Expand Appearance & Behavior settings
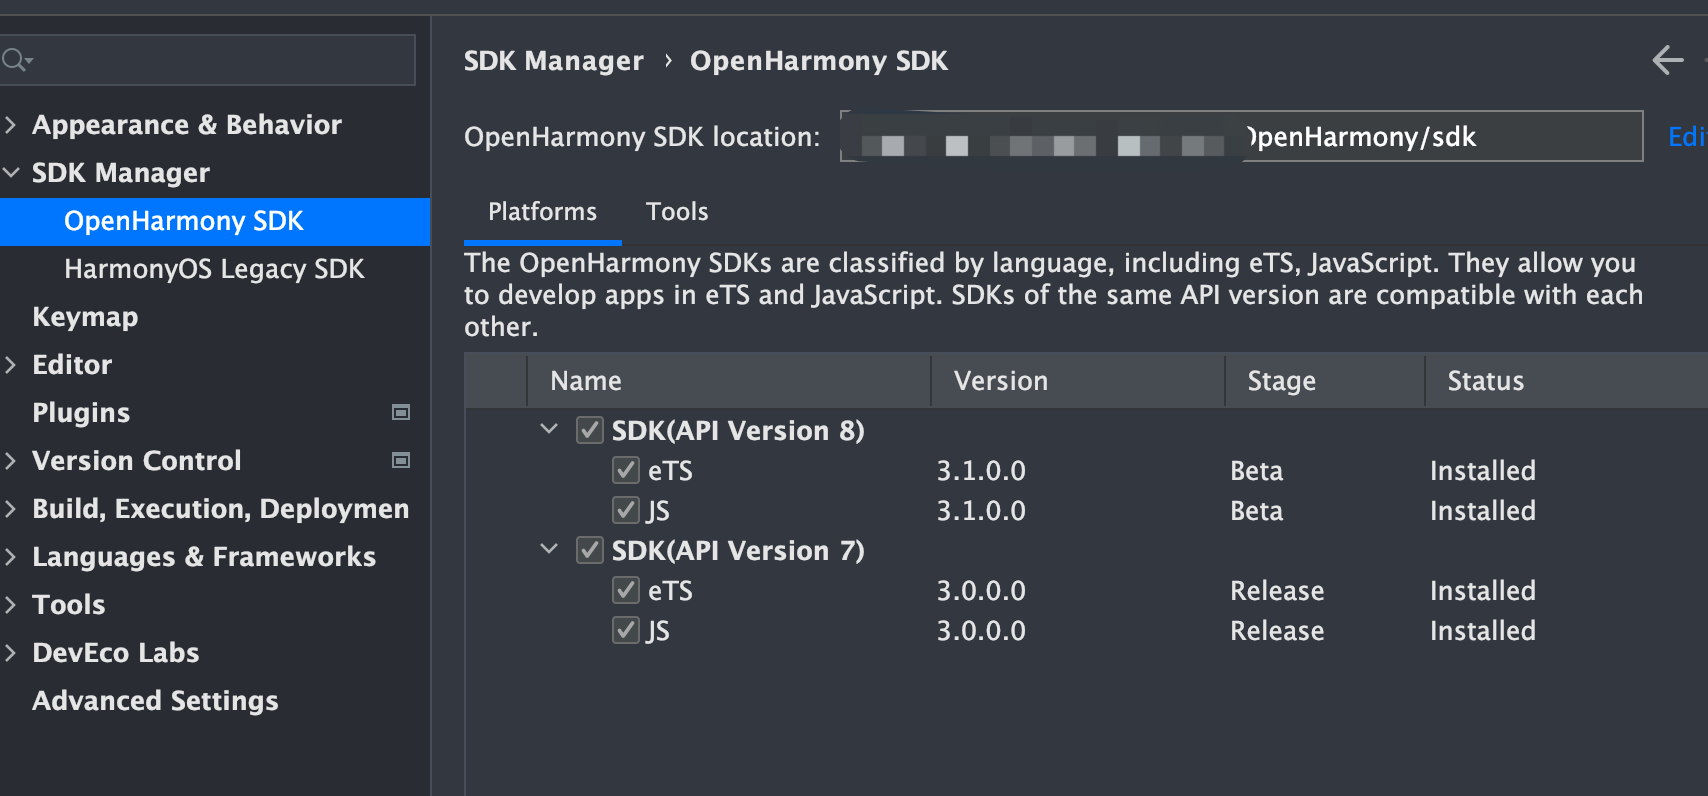This screenshot has width=1708, height=796. click(x=11, y=124)
